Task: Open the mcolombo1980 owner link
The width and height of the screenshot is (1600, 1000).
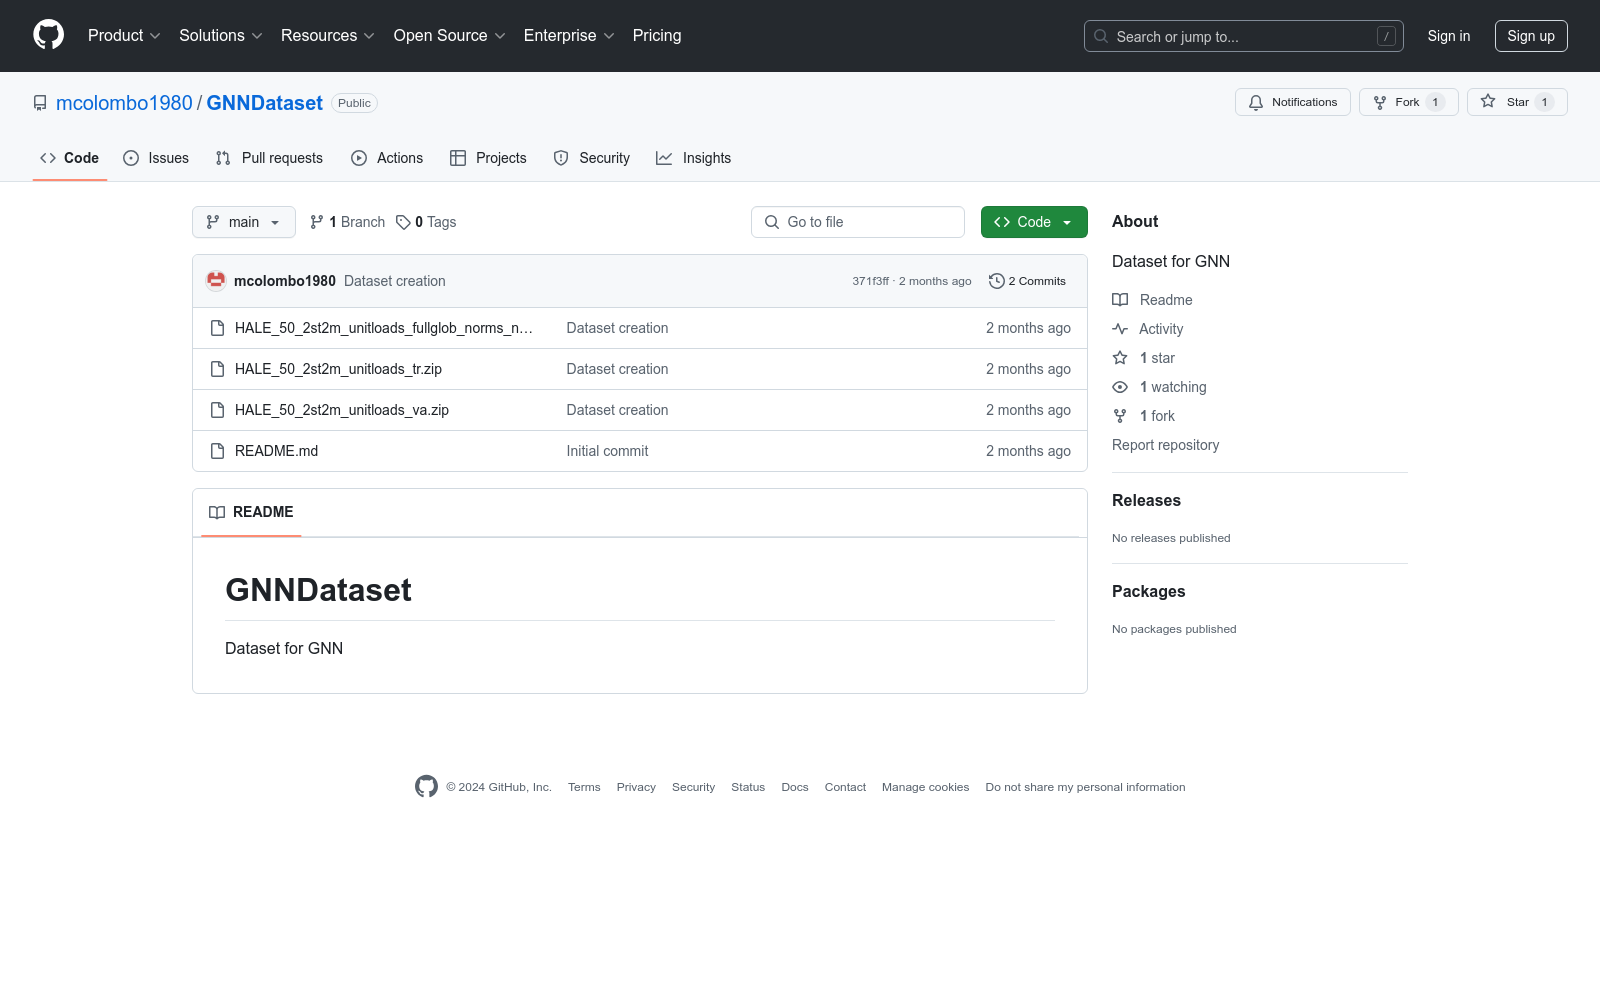Action: [x=124, y=103]
